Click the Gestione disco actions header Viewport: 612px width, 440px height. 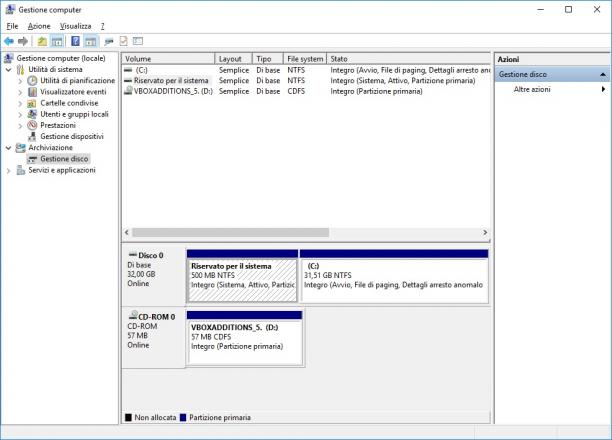(552, 74)
